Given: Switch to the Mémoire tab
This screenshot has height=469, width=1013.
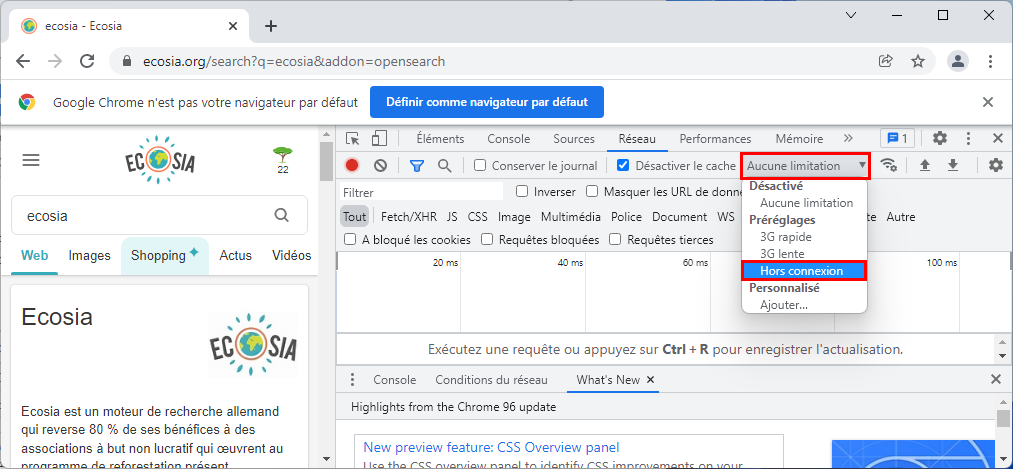Looking at the screenshot, I should coord(799,139).
